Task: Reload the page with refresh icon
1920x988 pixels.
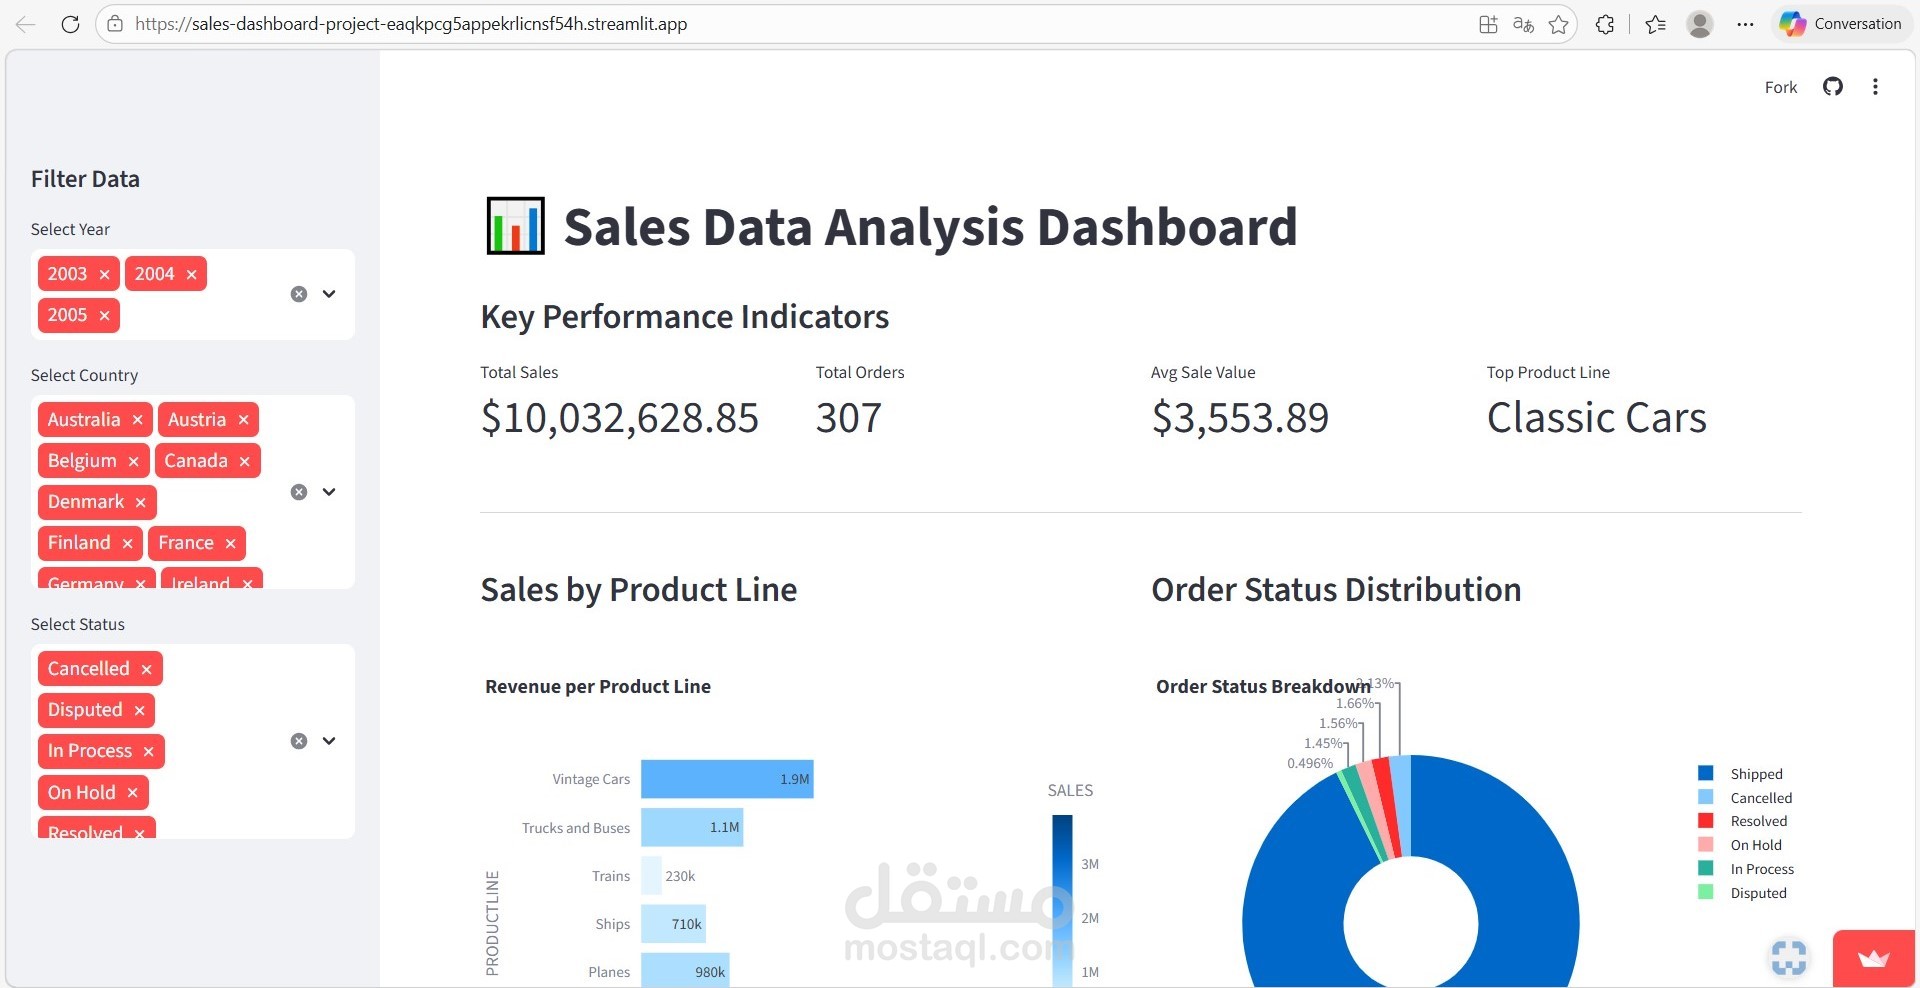Action: 70,24
